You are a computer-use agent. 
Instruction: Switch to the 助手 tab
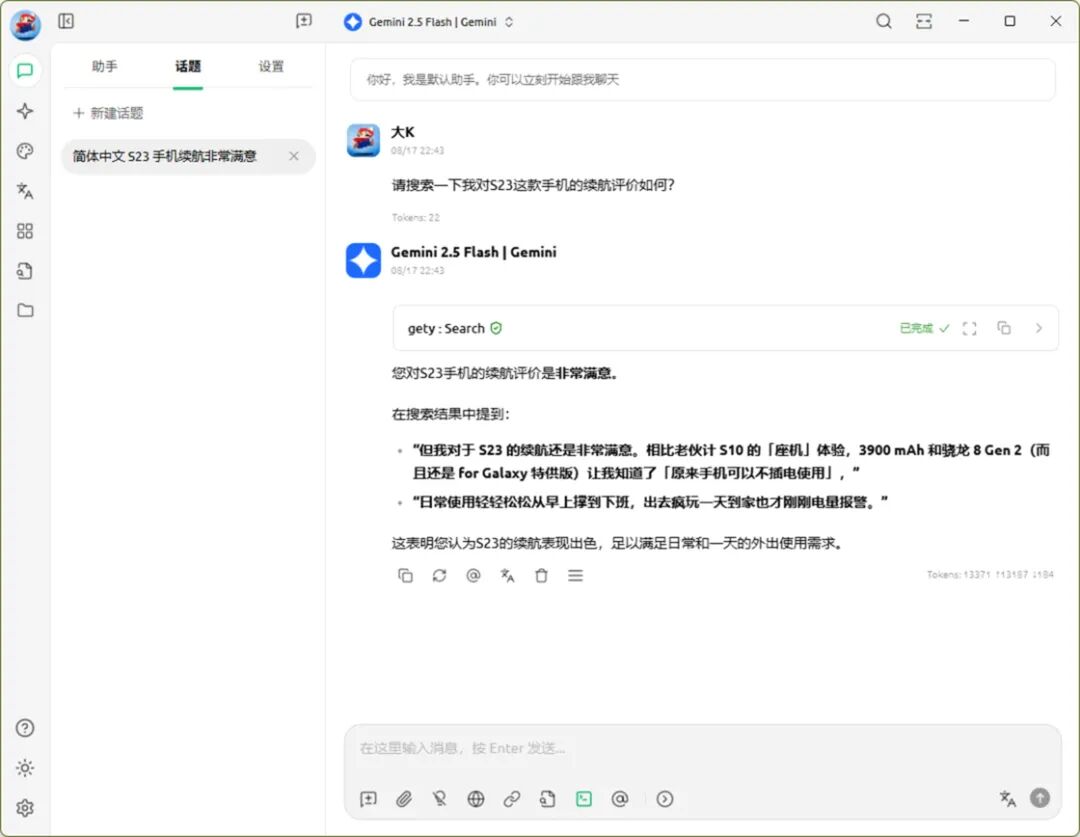[x=105, y=66]
